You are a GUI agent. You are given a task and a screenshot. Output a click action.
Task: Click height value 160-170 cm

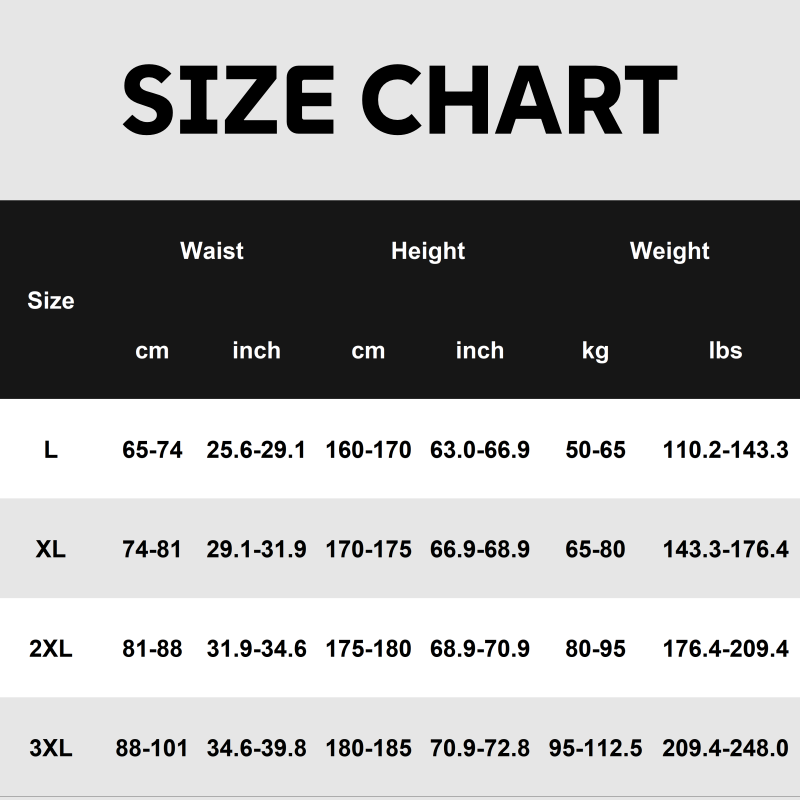point(368,450)
